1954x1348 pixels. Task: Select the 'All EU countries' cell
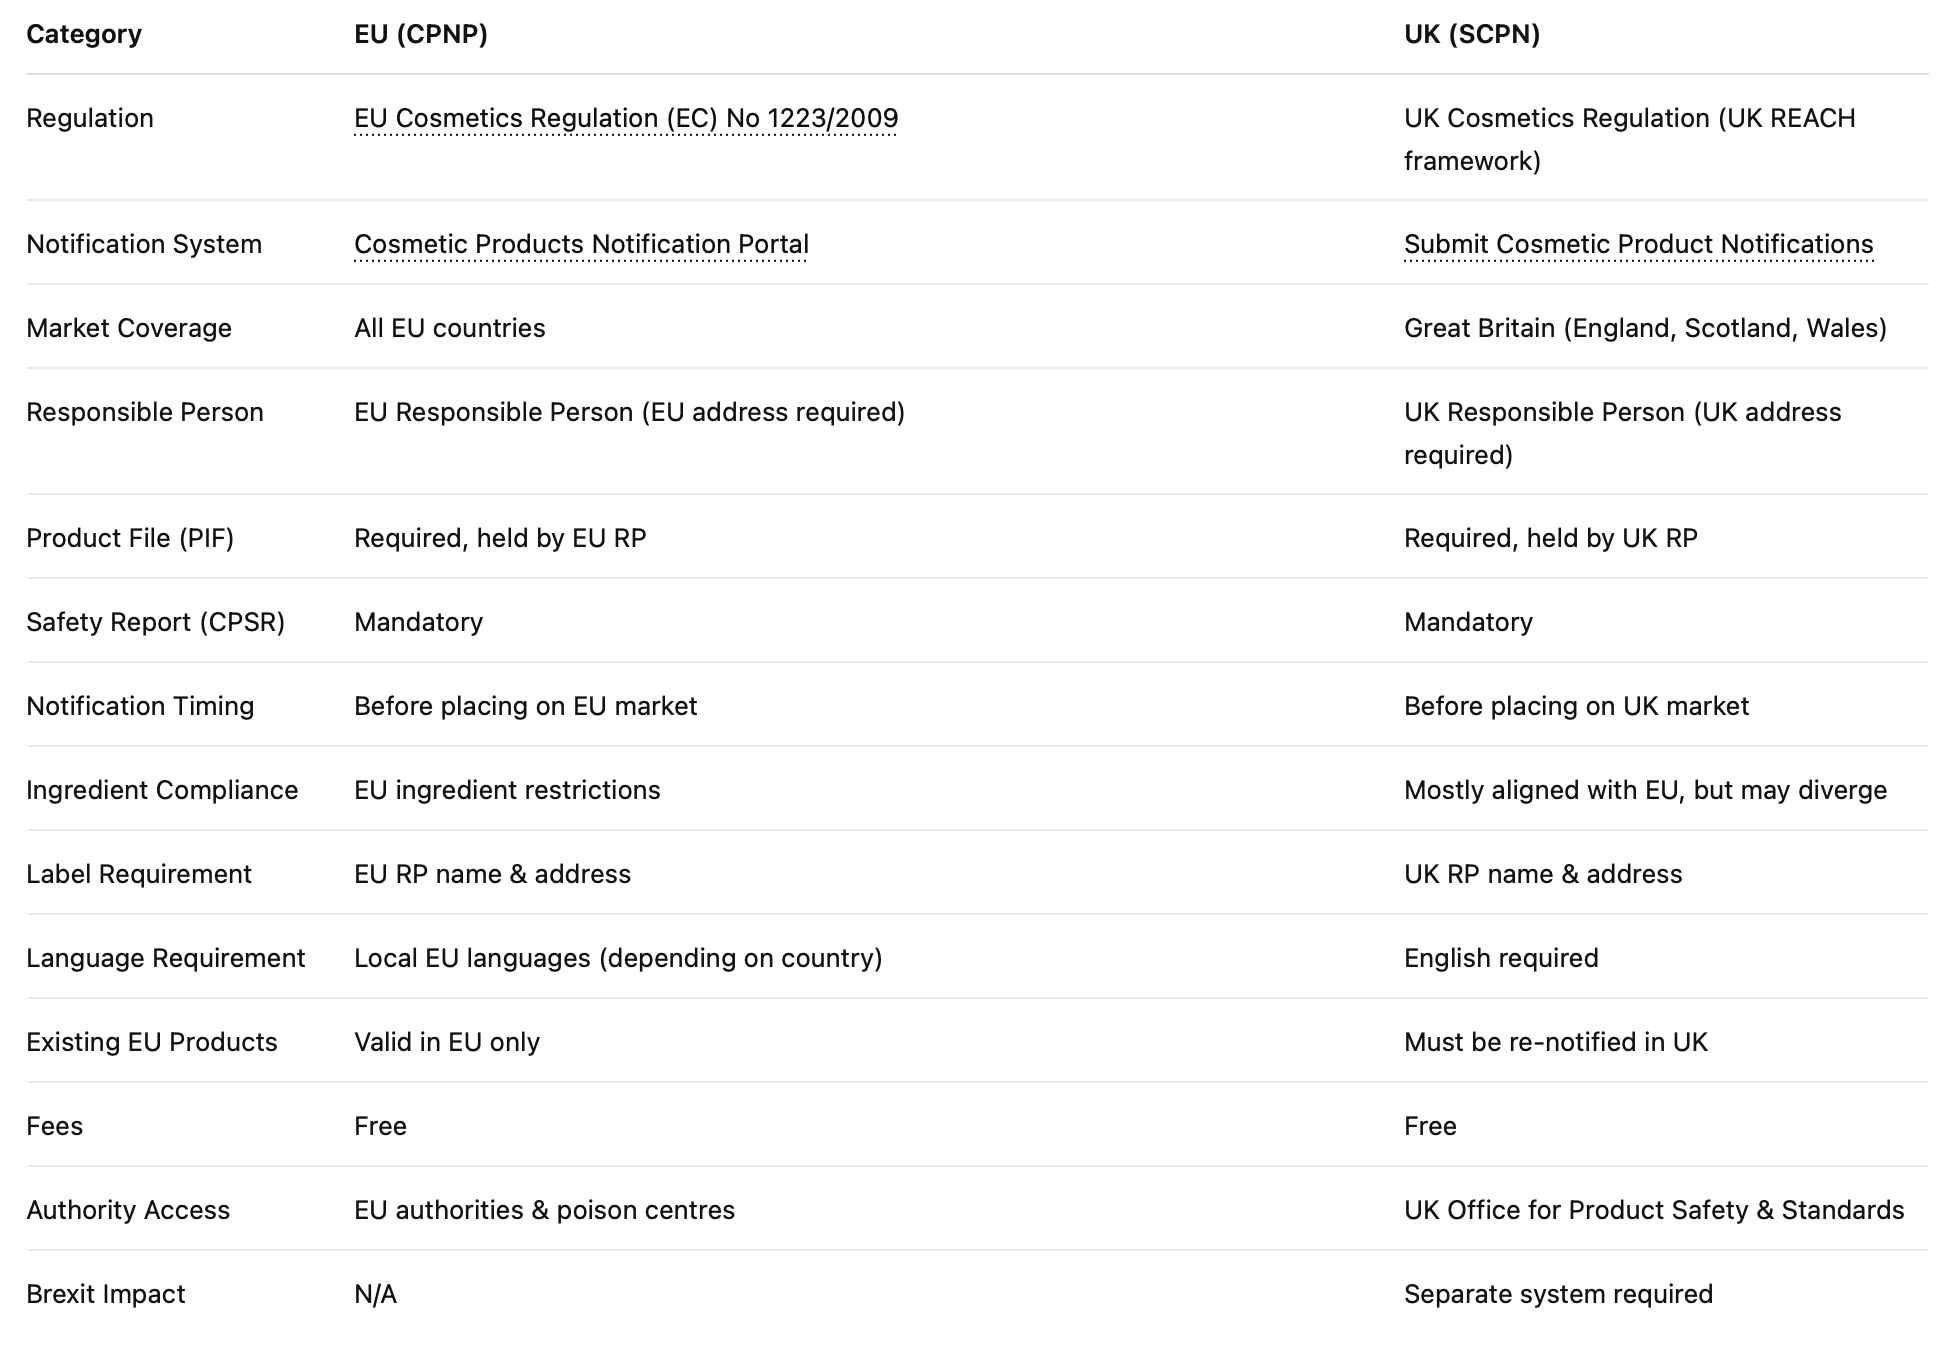449,328
